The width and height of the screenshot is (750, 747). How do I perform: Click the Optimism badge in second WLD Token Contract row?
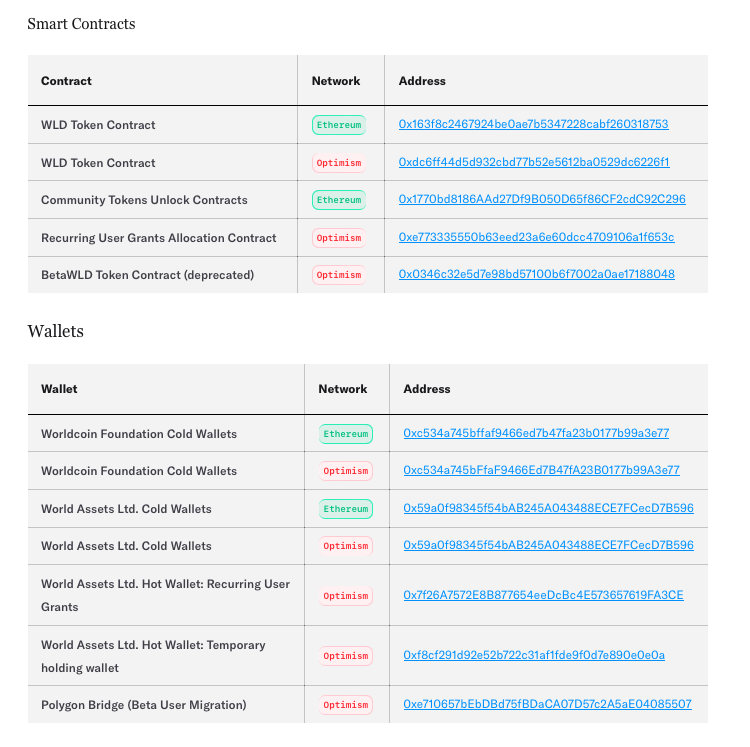pyautogui.click(x=339, y=163)
